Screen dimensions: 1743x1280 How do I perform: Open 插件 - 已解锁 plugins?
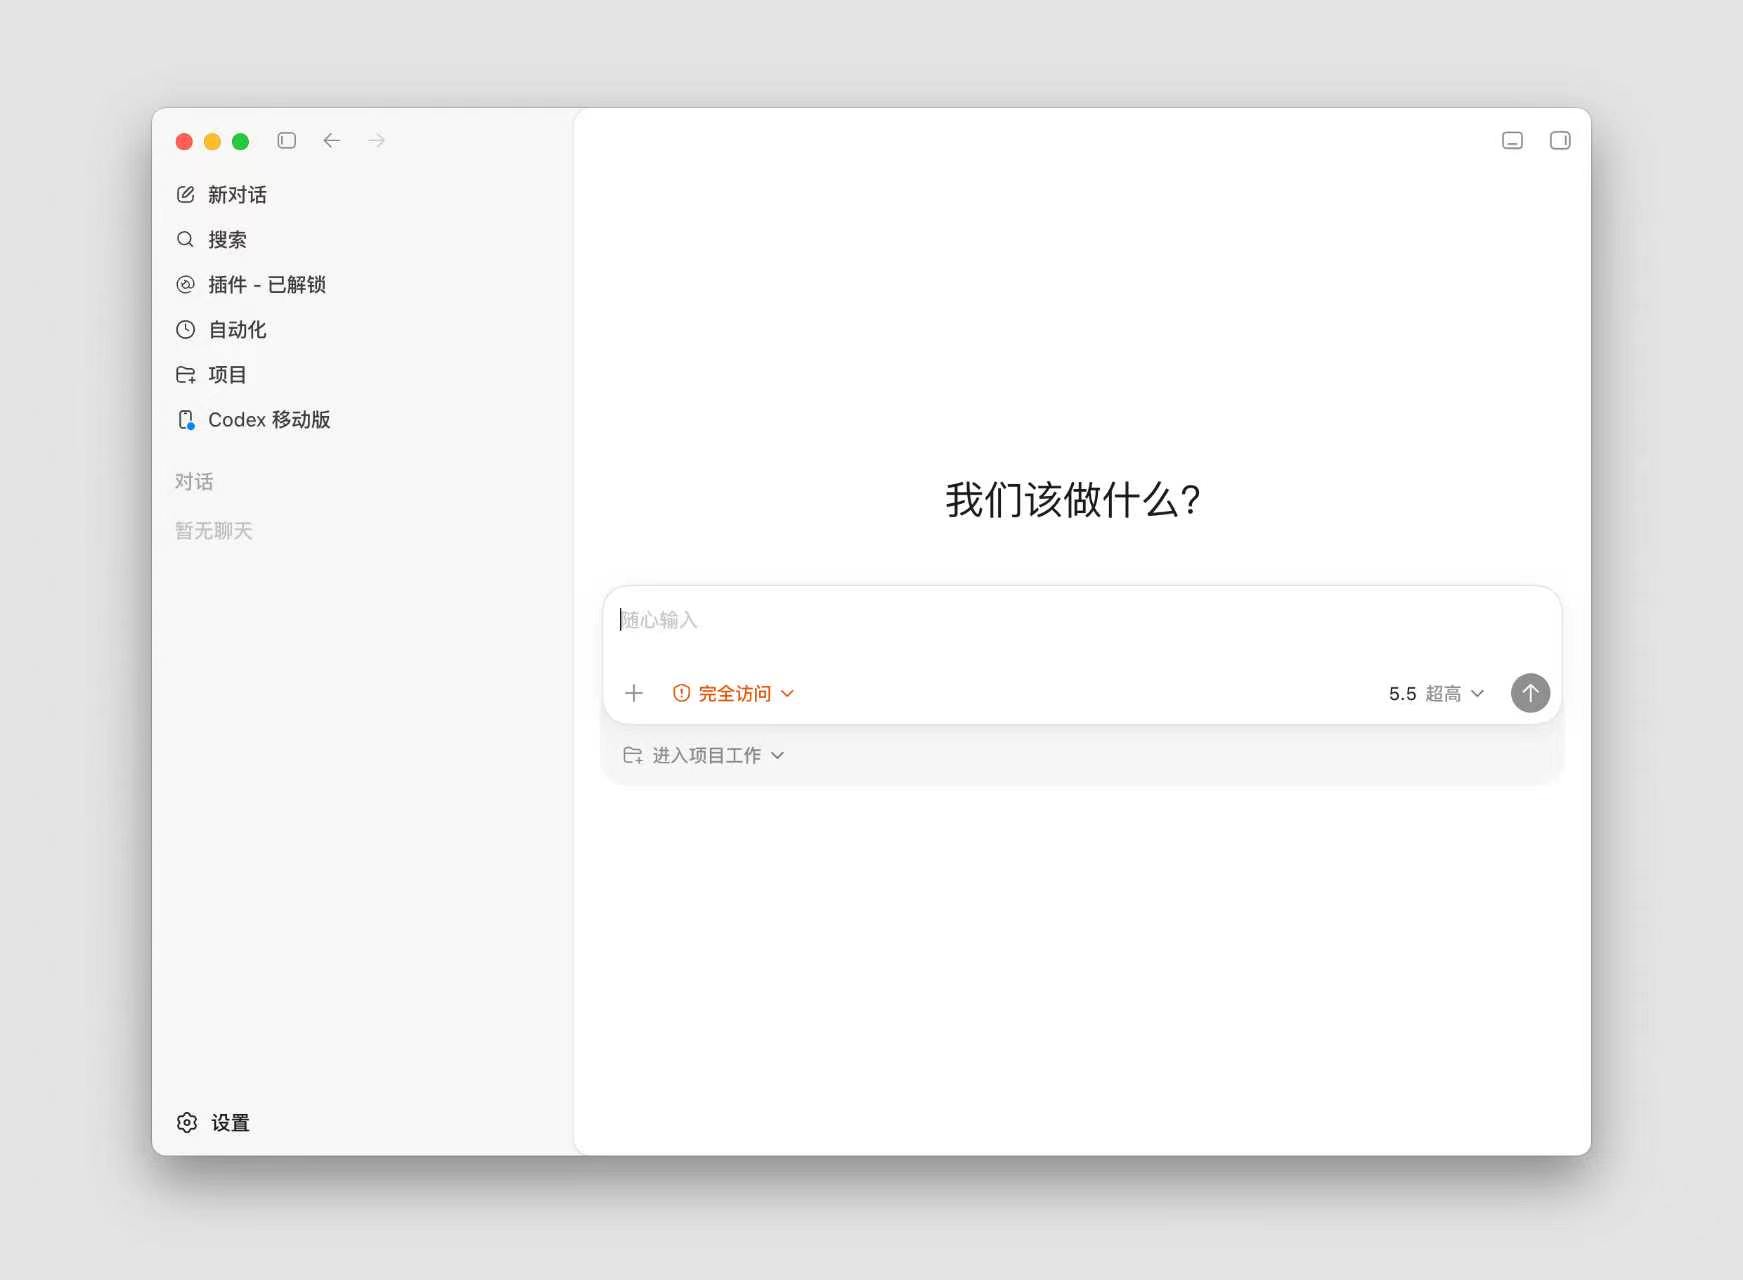coord(251,285)
